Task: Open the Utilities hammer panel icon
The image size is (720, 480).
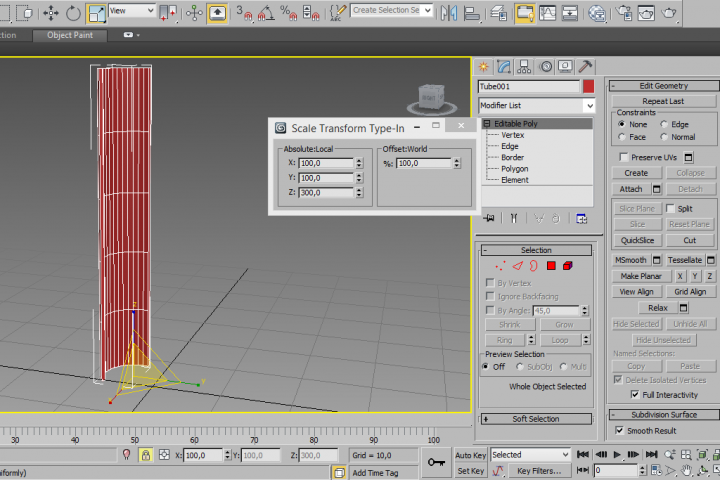Action: [x=585, y=67]
